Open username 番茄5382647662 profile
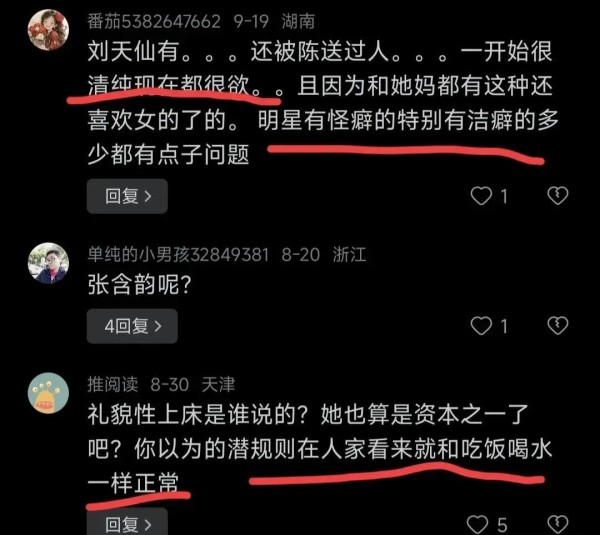Screen dimensions: 600x535 point(154,21)
